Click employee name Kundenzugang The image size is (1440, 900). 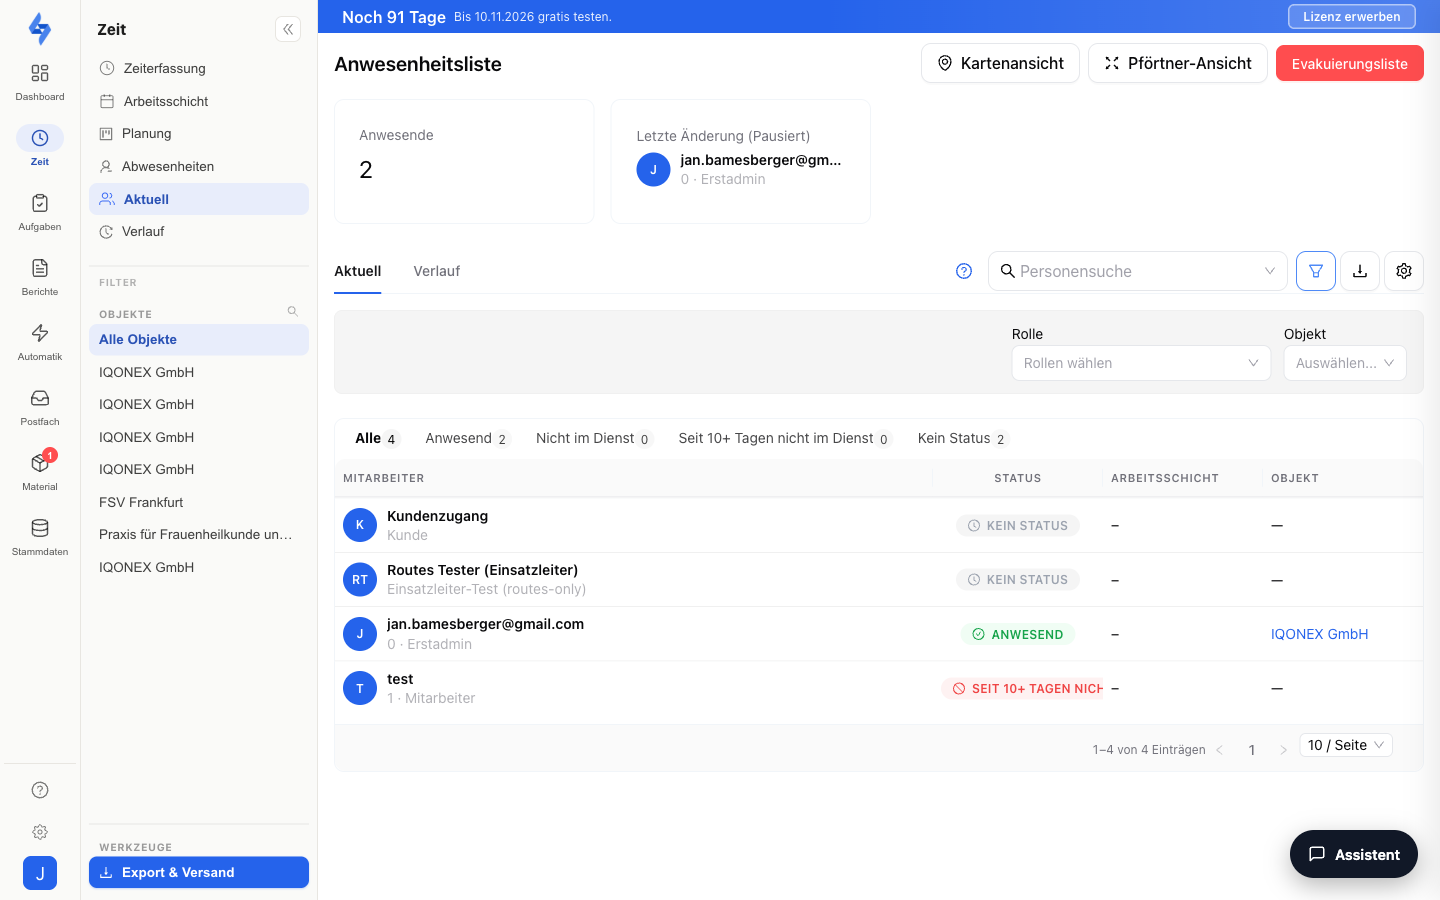437,516
